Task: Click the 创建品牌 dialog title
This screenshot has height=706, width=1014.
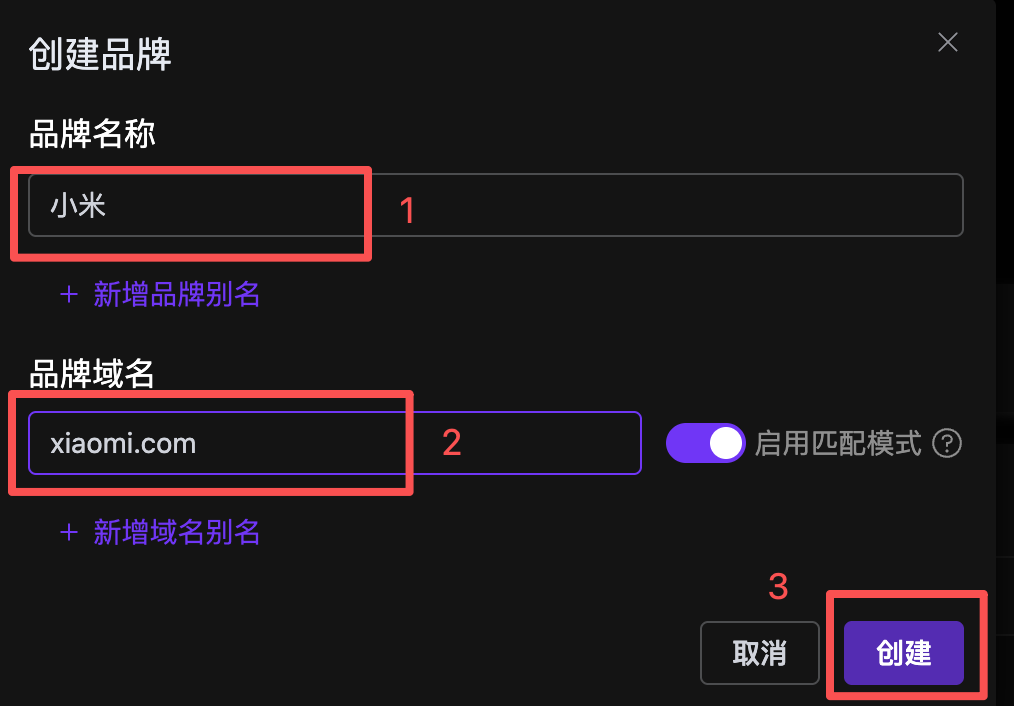Action: (x=100, y=54)
